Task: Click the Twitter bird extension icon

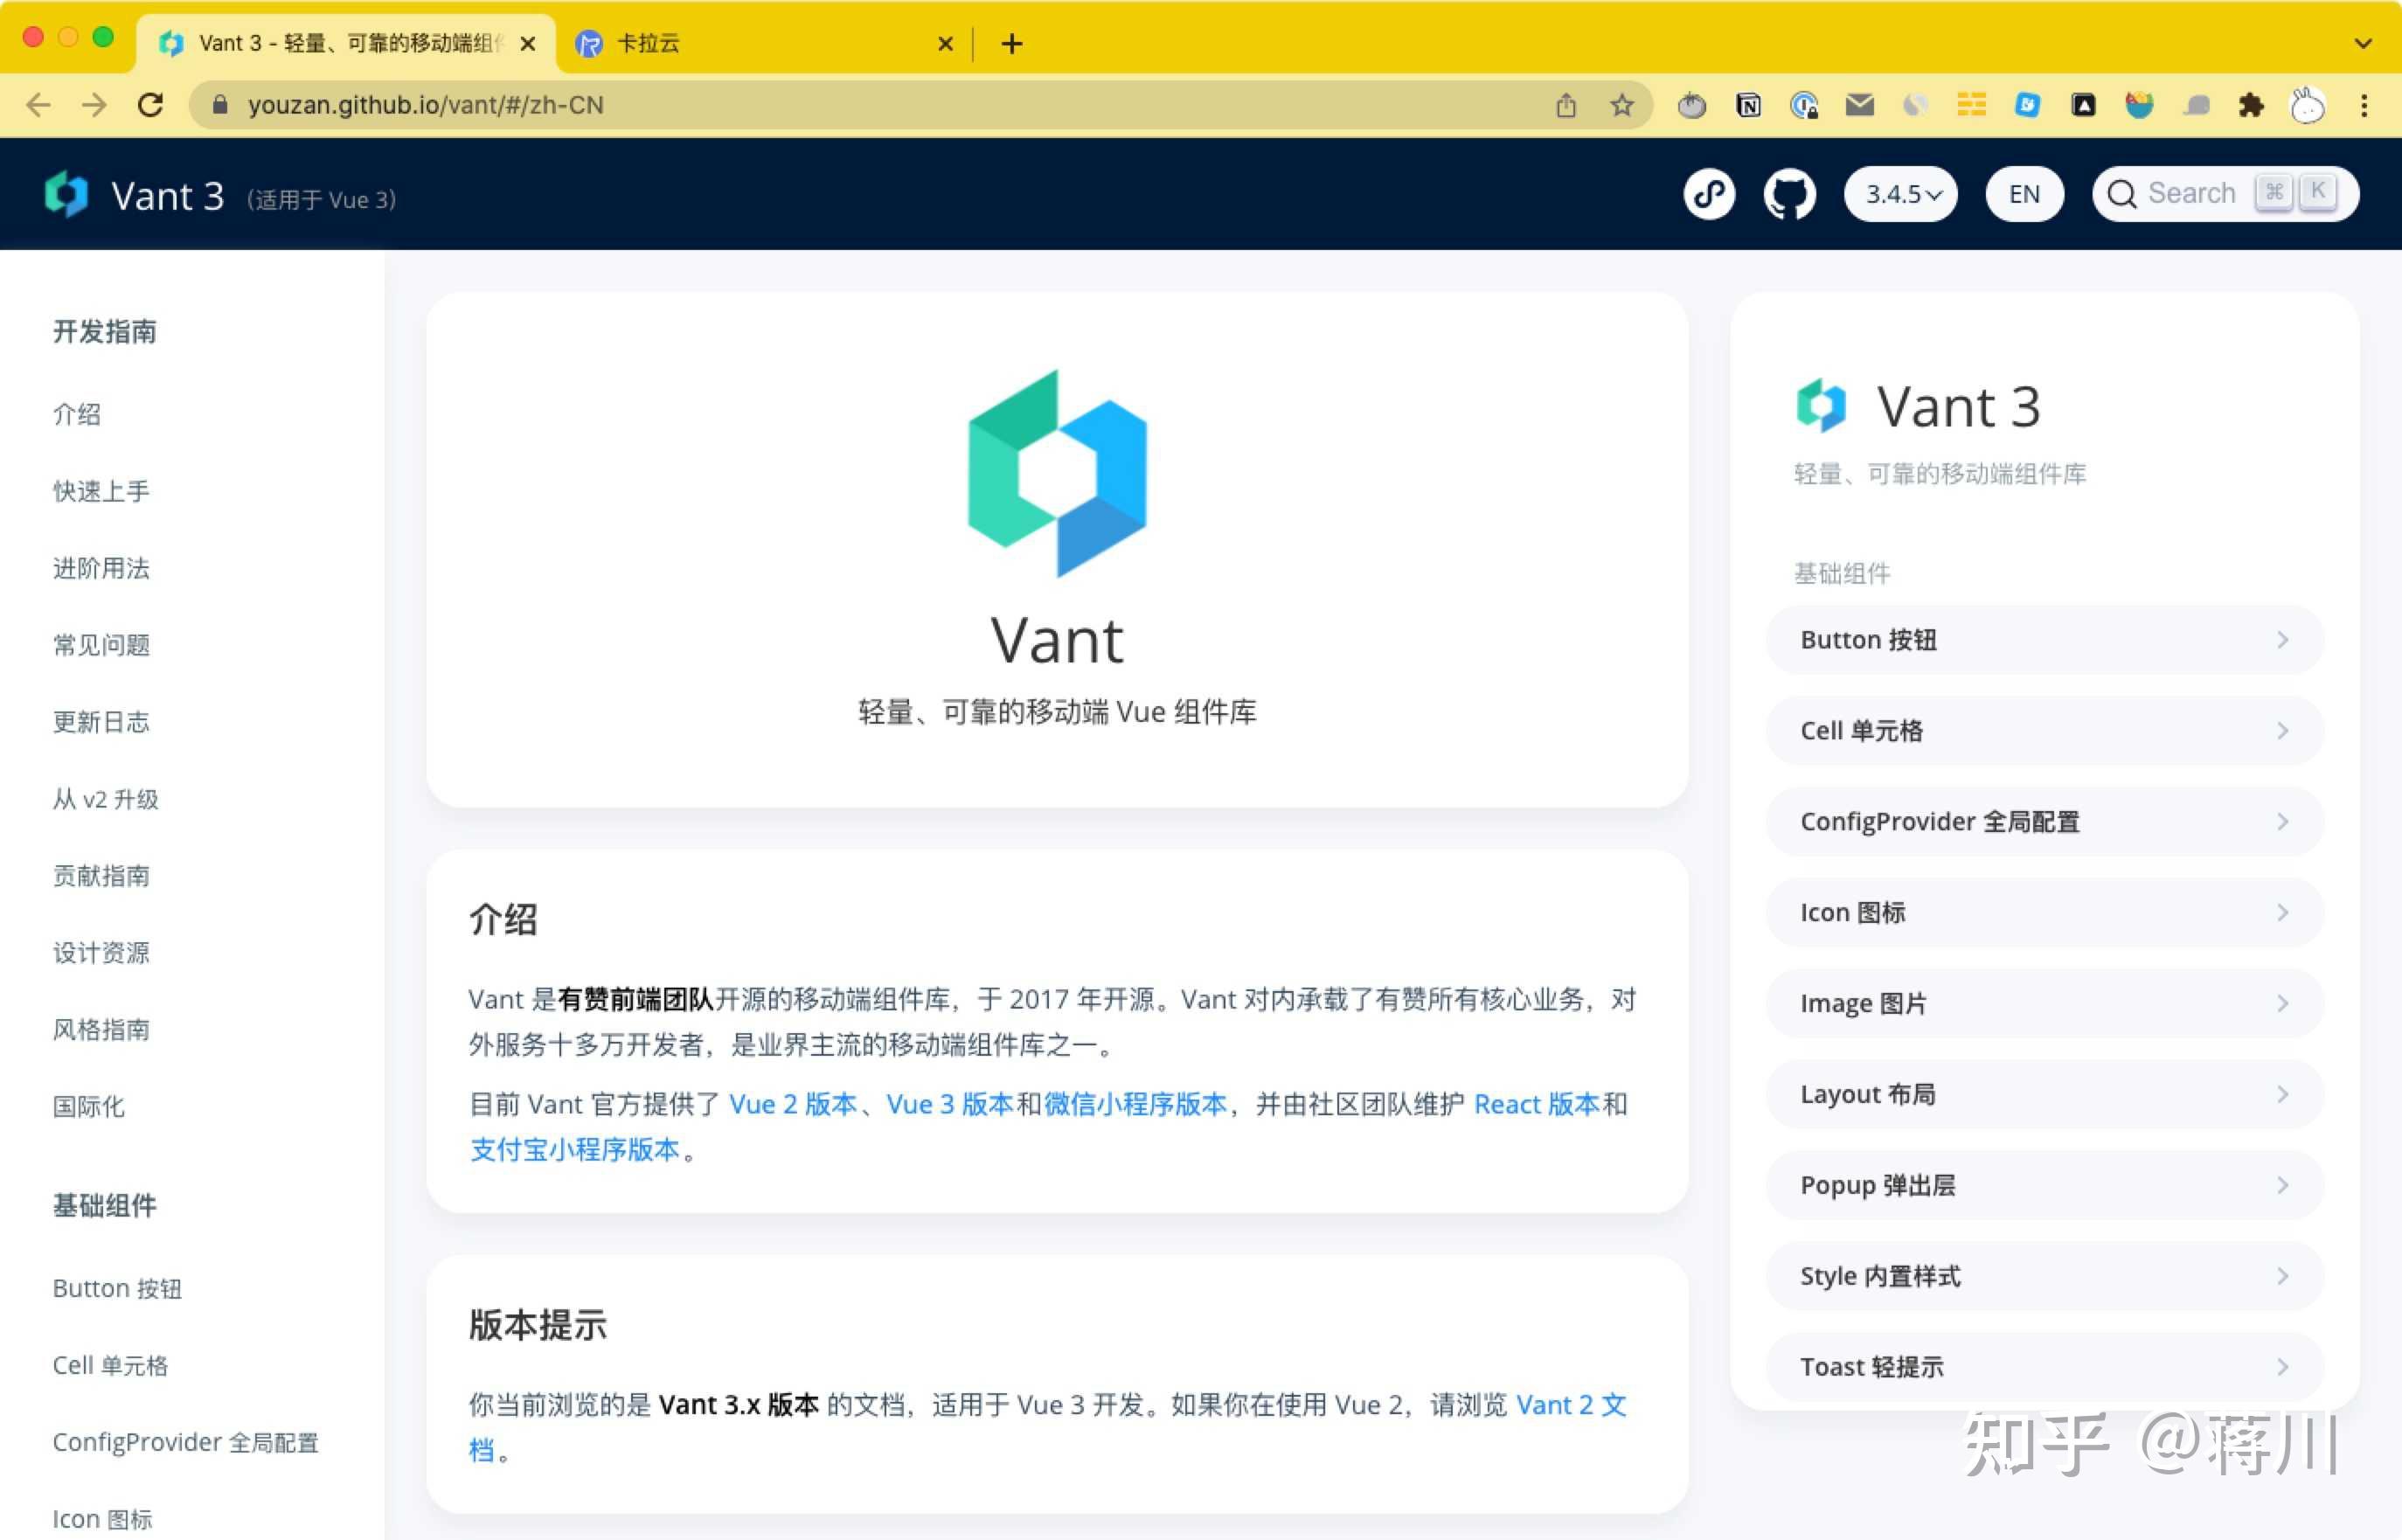Action: pyautogui.click(x=2139, y=105)
